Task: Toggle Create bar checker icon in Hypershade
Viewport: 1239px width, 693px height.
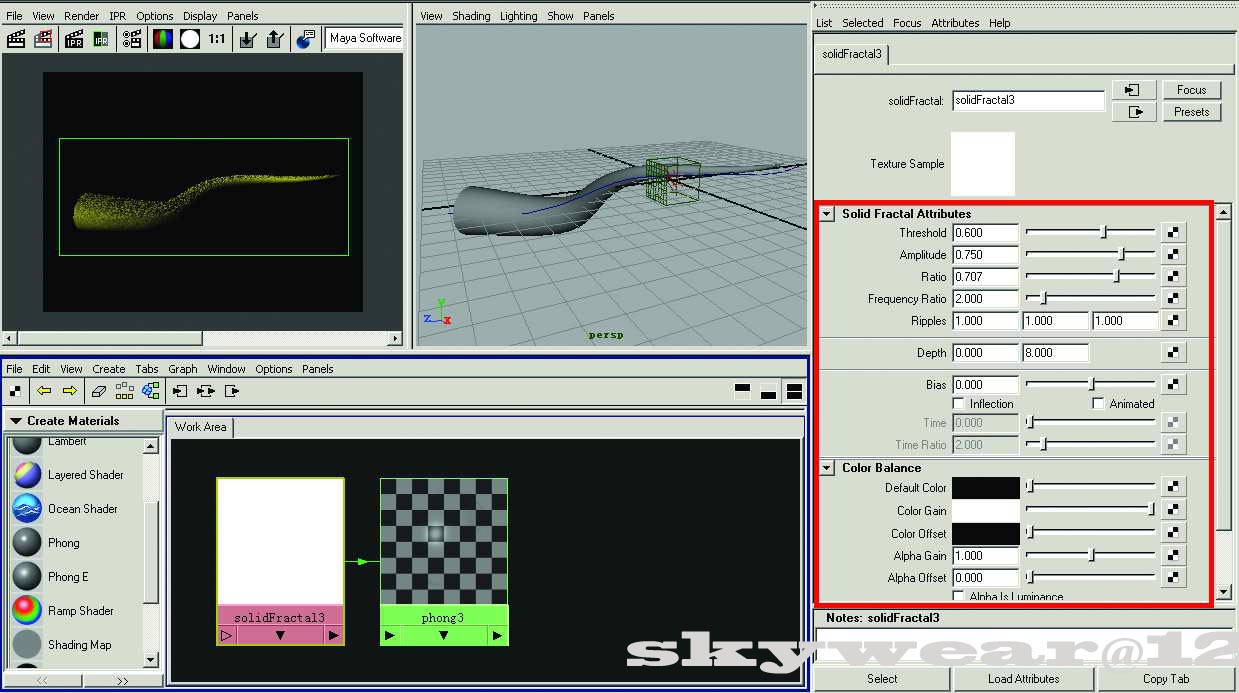Action: point(15,390)
